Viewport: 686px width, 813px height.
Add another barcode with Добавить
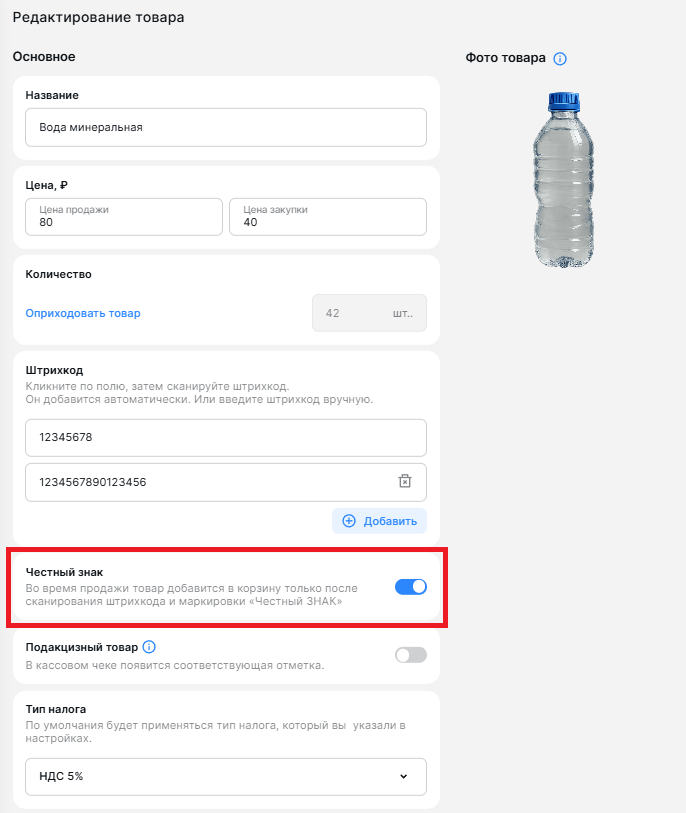379,521
